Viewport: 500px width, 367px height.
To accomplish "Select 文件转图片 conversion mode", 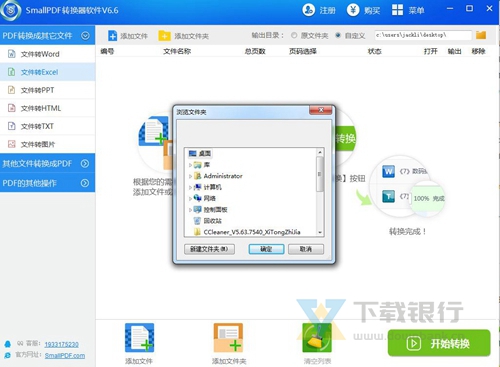I will (47, 144).
